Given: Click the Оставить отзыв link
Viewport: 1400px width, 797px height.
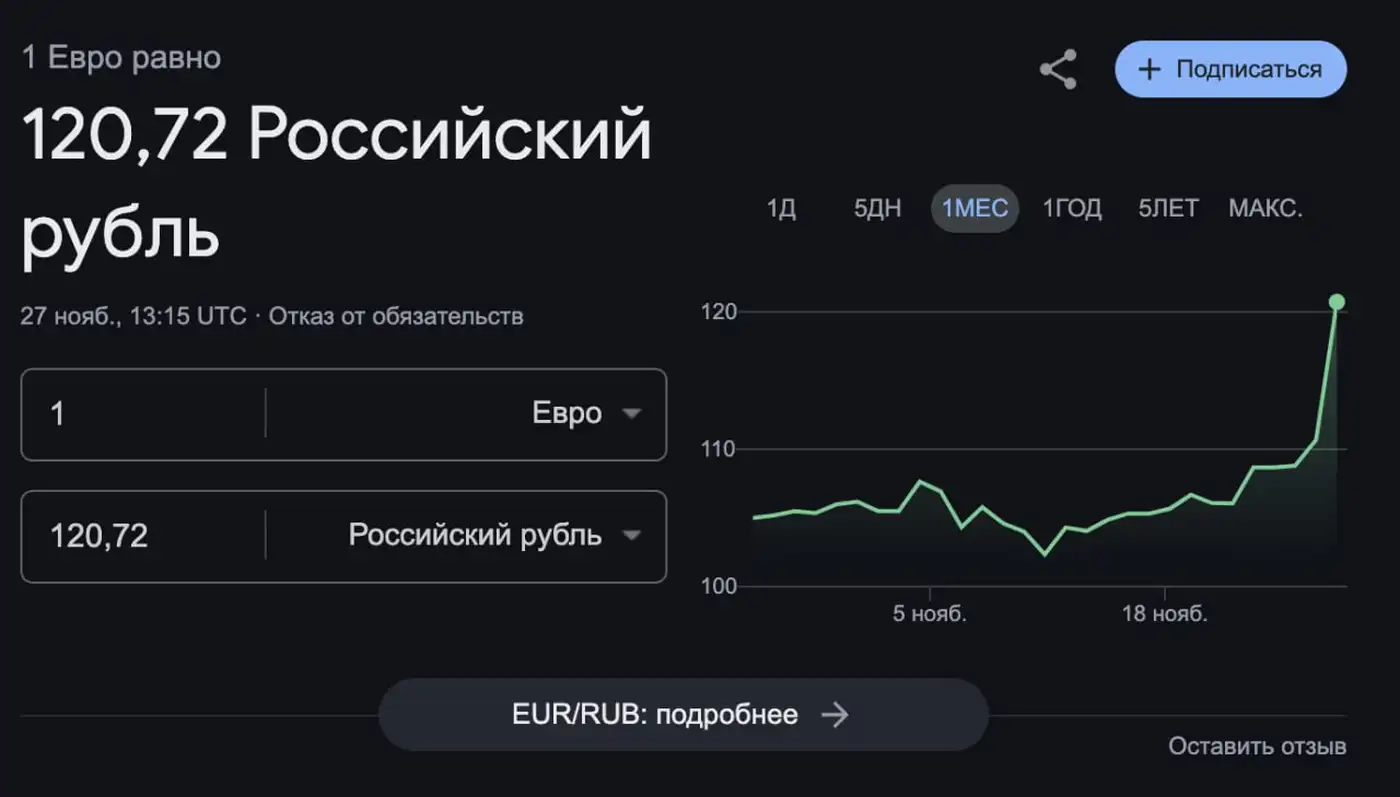Looking at the screenshot, I should pyautogui.click(x=1257, y=746).
